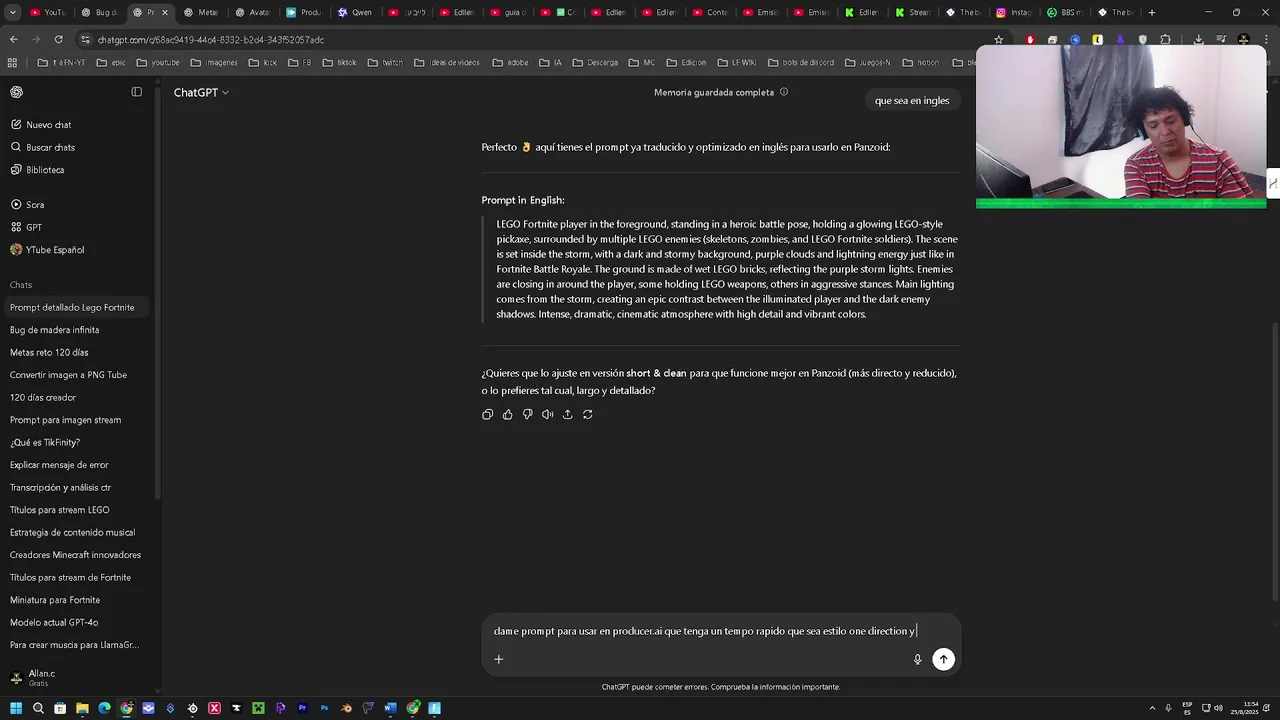1280x720 pixels.
Task: Switch to the Instagram browser tab
Action: pyautogui.click(x=1014, y=12)
